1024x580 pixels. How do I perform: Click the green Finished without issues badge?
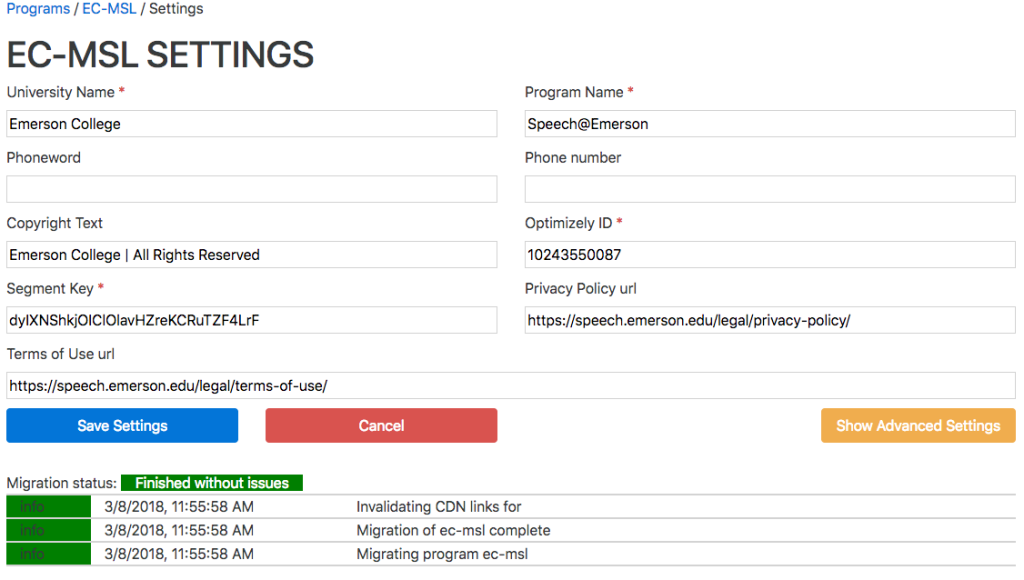[212, 483]
